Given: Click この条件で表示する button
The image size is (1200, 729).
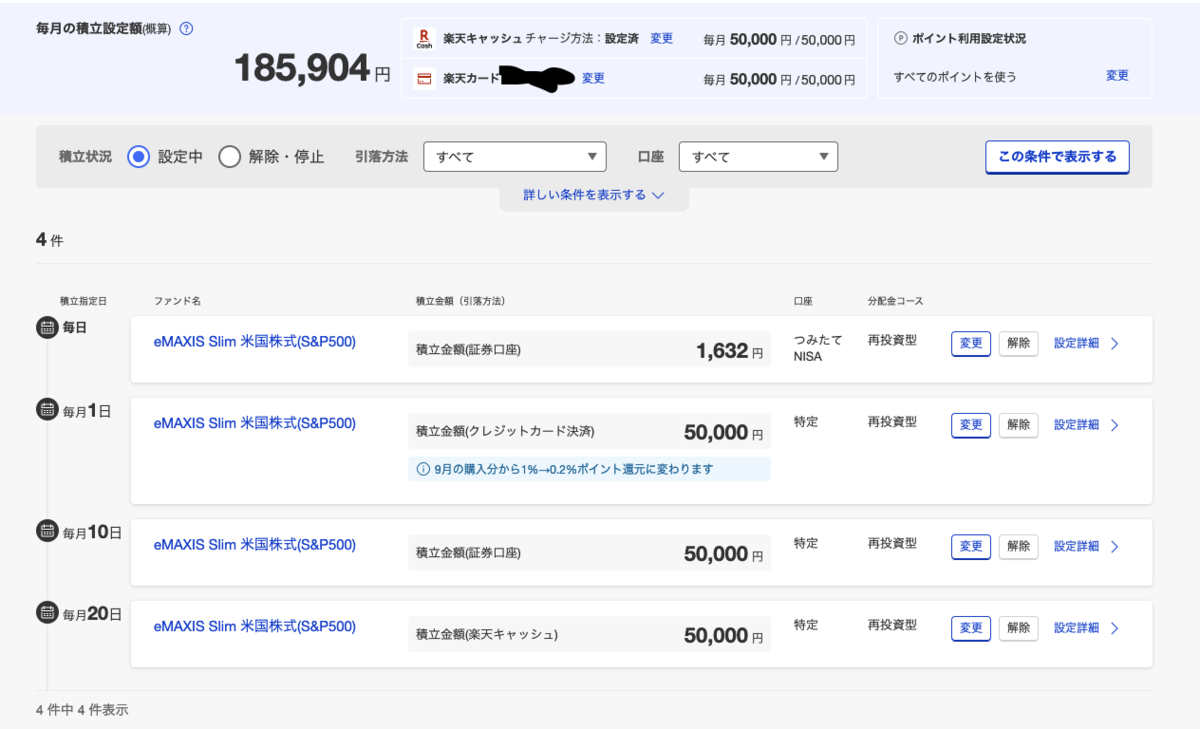Looking at the screenshot, I should pos(1057,157).
